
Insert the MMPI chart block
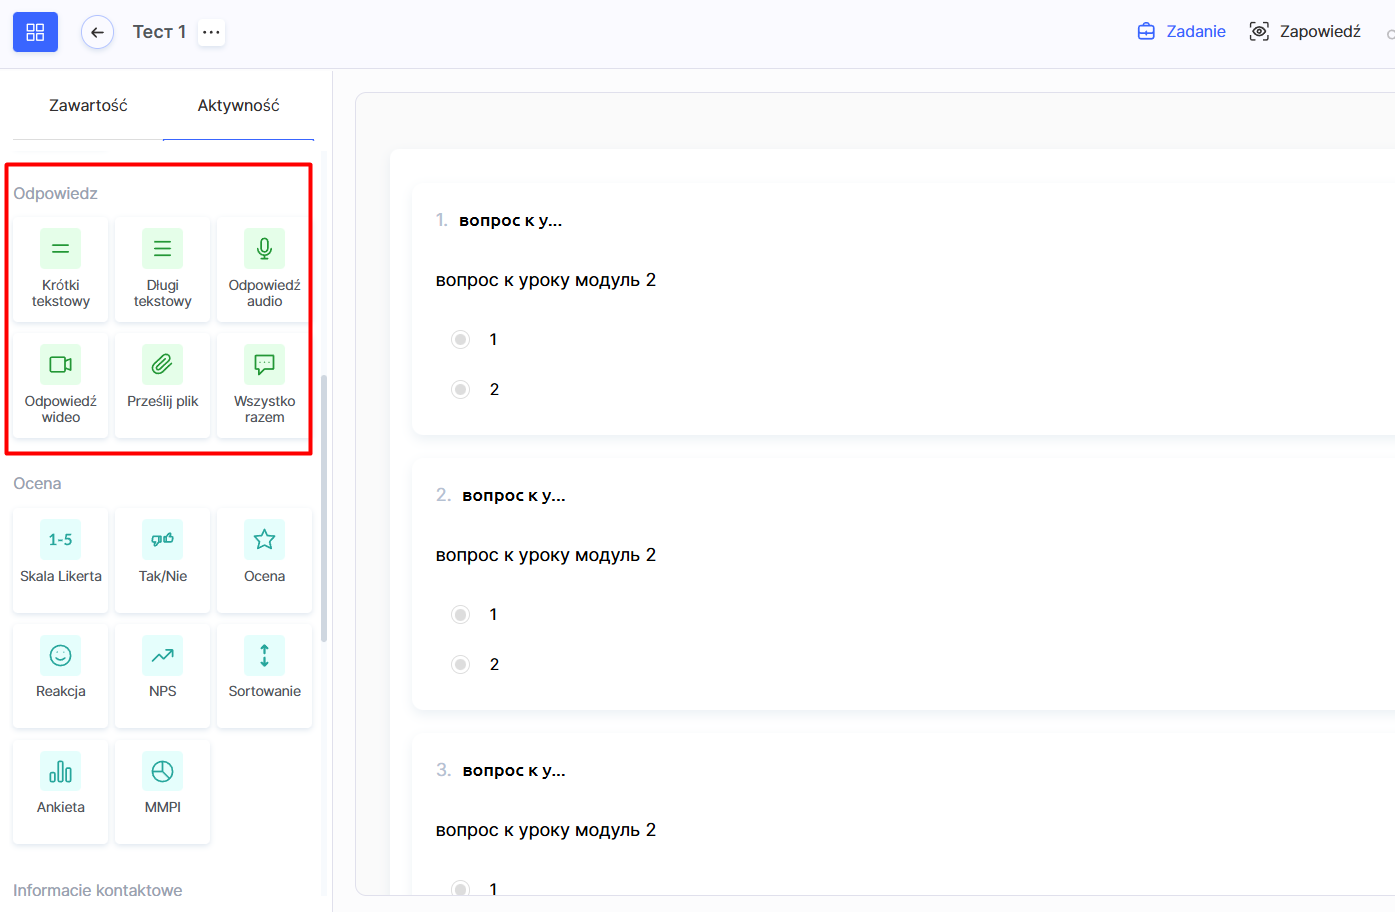162,791
